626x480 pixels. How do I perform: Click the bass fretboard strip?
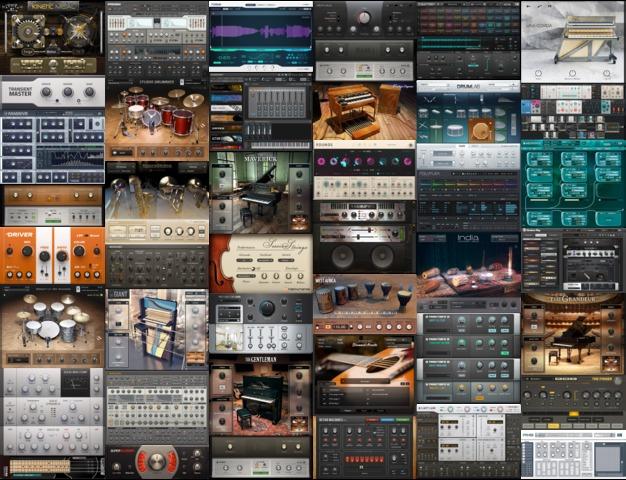tap(39, 466)
